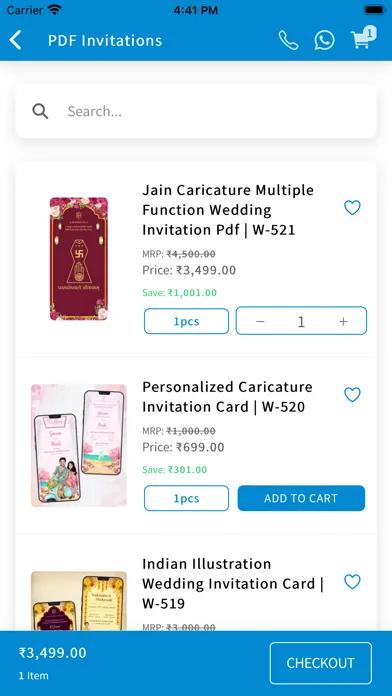This screenshot has height=696, width=392.
Task: Favorite the Indian Illustration W-519 card
Action: pyautogui.click(x=352, y=581)
